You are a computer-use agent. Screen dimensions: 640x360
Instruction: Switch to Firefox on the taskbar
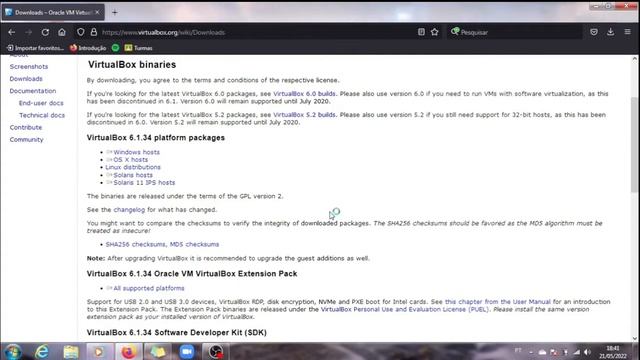[128, 351]
